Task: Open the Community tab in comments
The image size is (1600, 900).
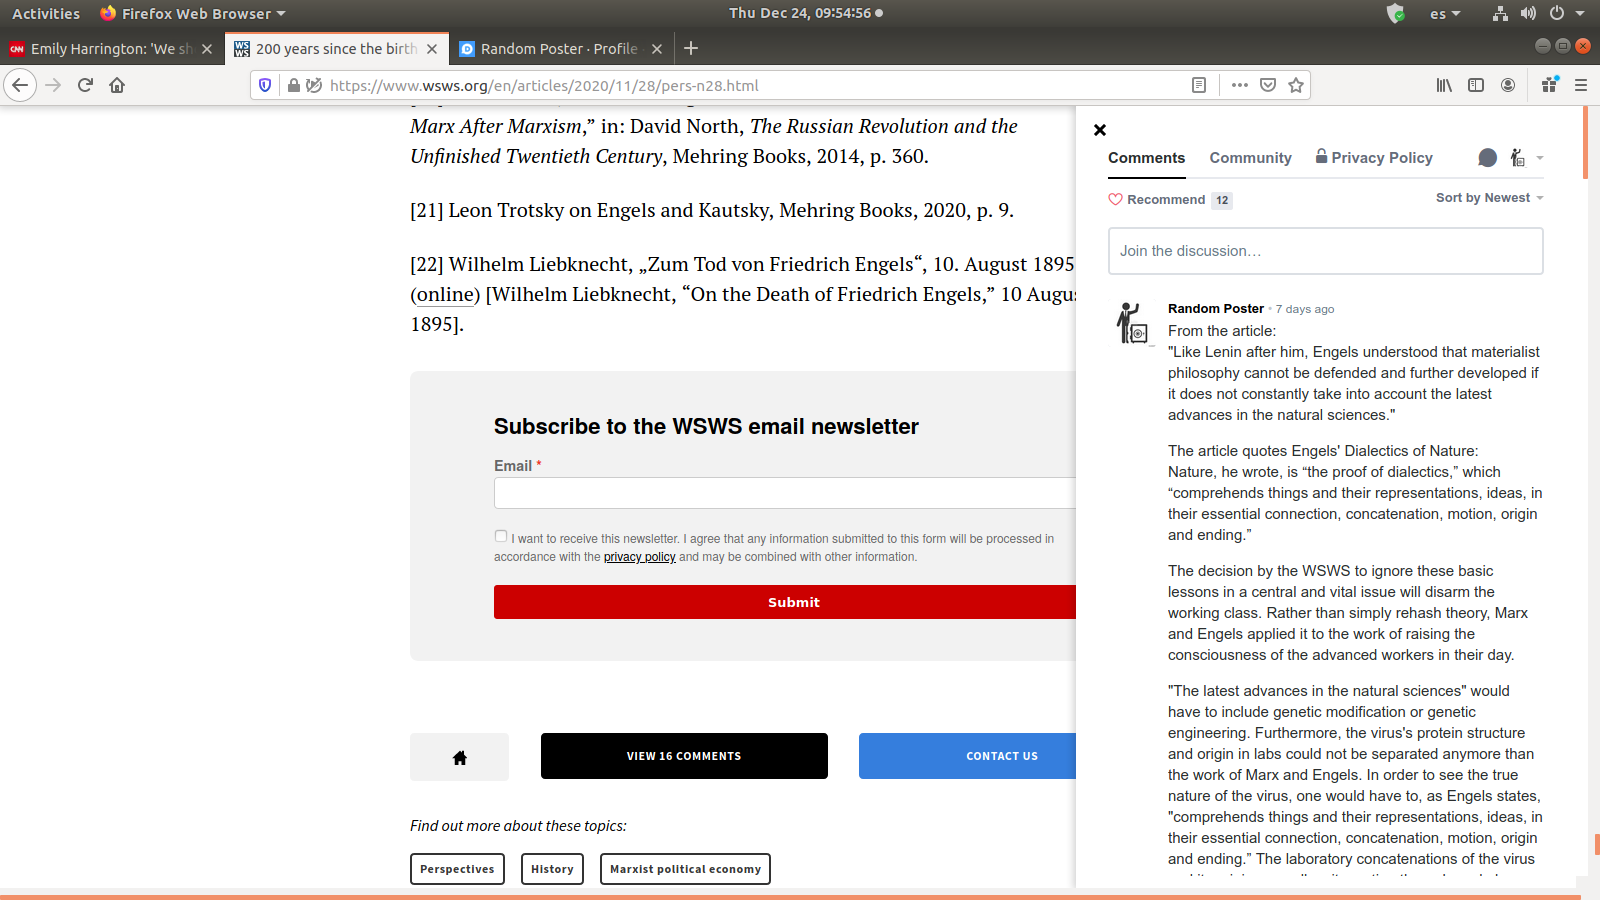Action: [1250, 158]
